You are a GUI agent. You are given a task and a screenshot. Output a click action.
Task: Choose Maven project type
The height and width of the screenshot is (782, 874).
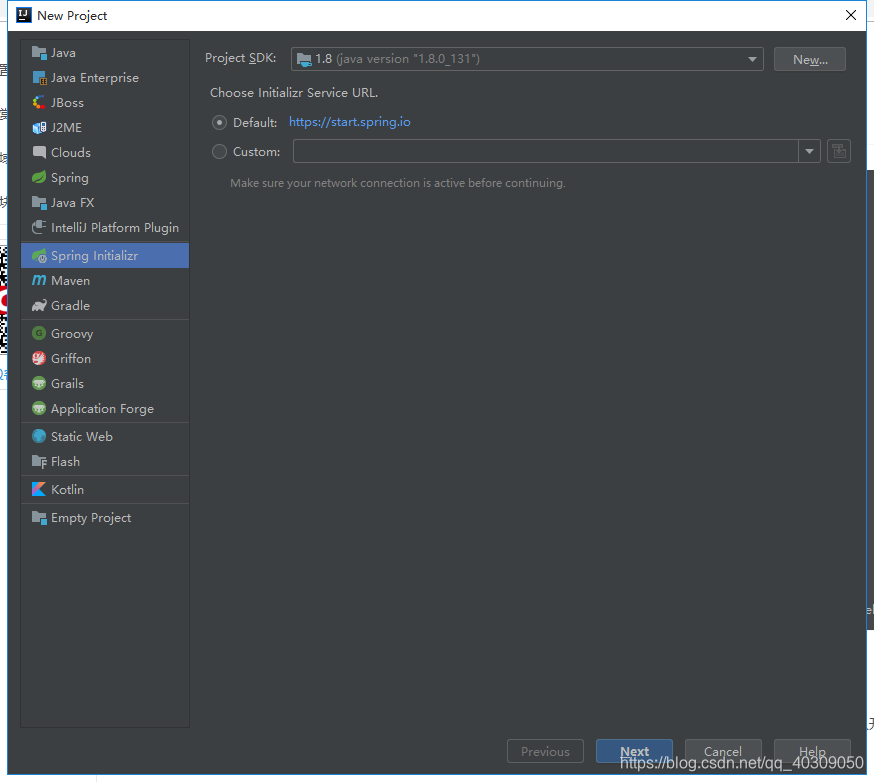[105, 280]
